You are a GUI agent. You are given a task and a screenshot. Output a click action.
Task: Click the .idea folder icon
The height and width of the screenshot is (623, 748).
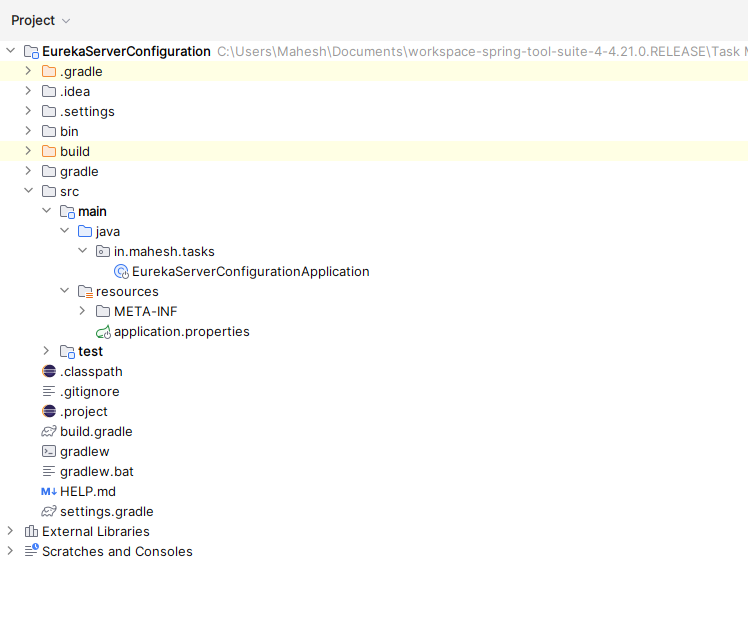(49, 91)
